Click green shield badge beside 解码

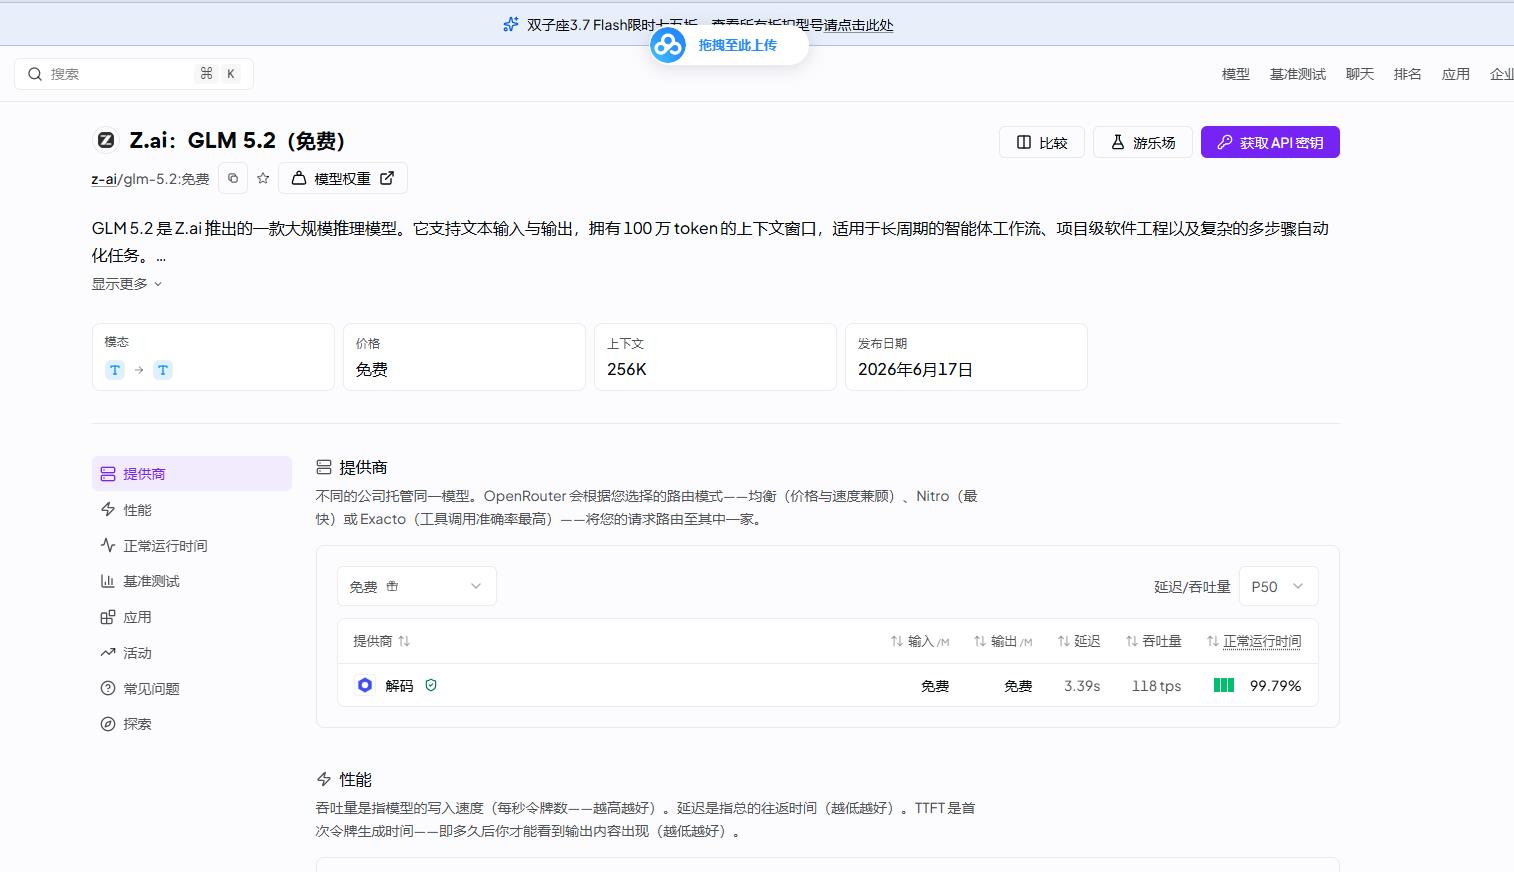coord(431,685)
